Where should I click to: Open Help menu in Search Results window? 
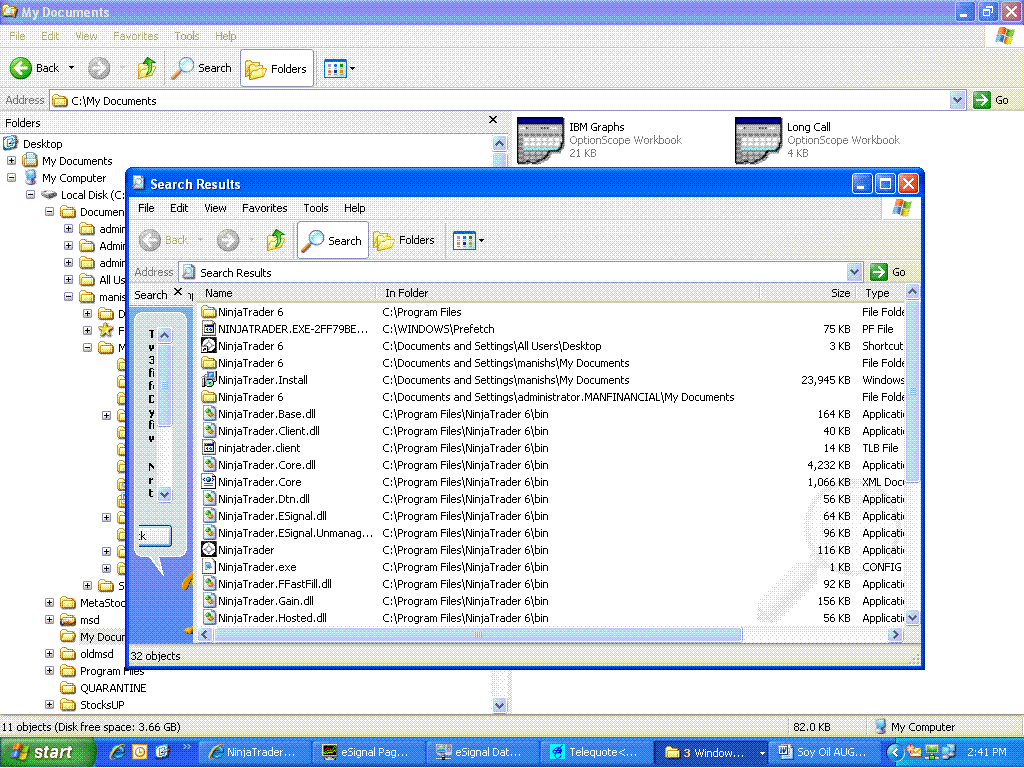(355, 208)
